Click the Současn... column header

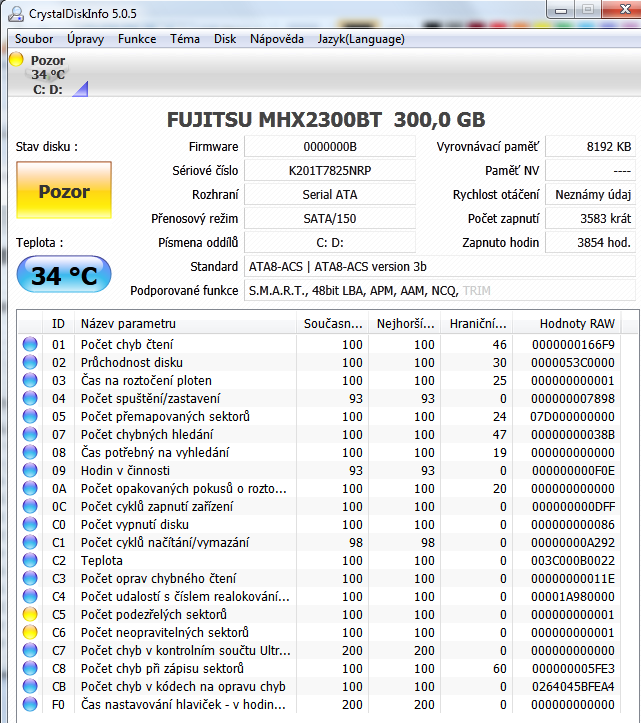click(332, 324)
